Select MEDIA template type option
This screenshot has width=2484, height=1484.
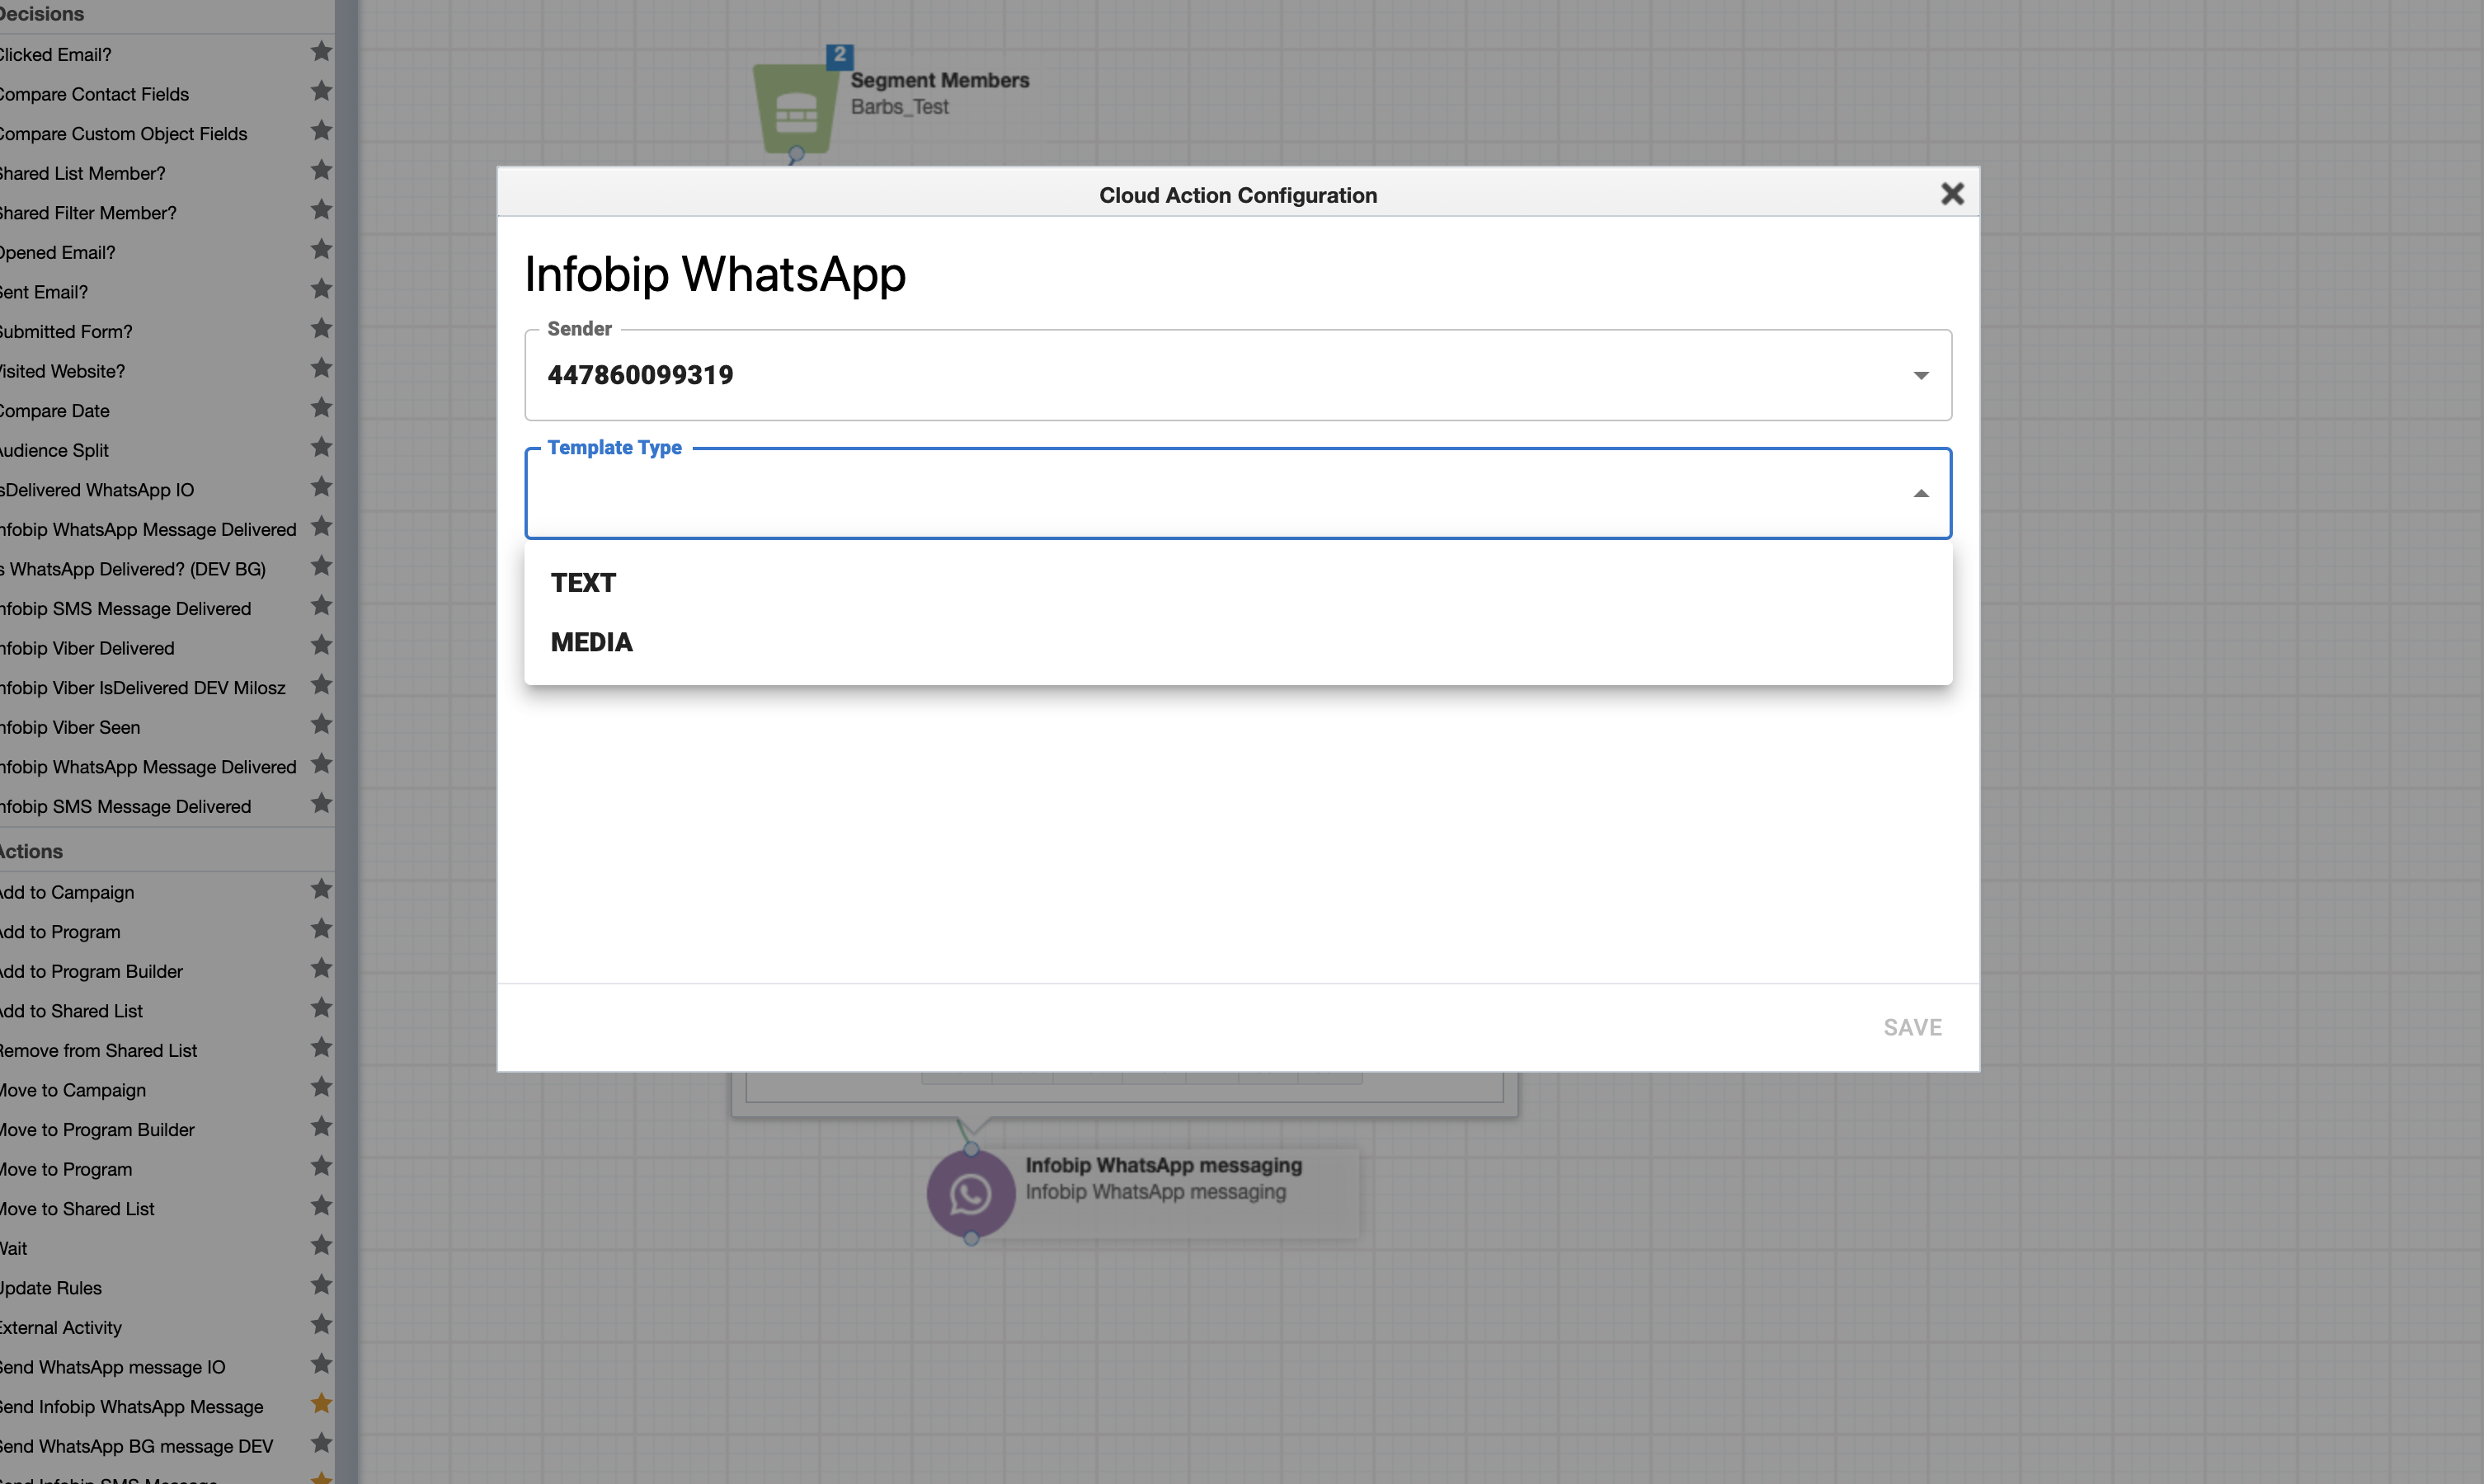pyautogui.click(x=592, y=643)
